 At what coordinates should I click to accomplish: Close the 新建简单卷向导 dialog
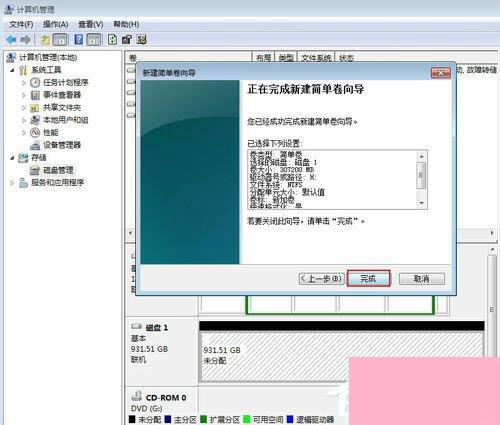[x=441, y=73]
